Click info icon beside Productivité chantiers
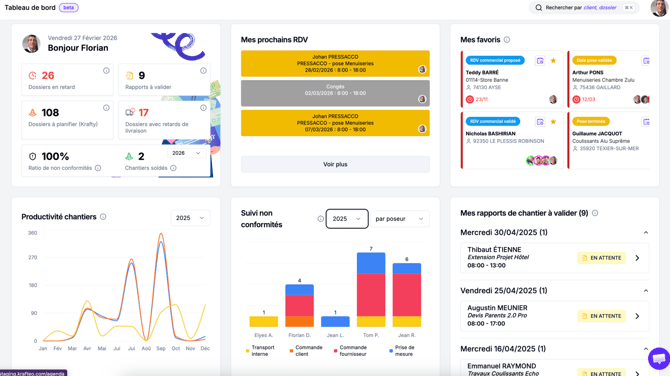The width and height of the screenshot is (670, 376). click(103, 217)
